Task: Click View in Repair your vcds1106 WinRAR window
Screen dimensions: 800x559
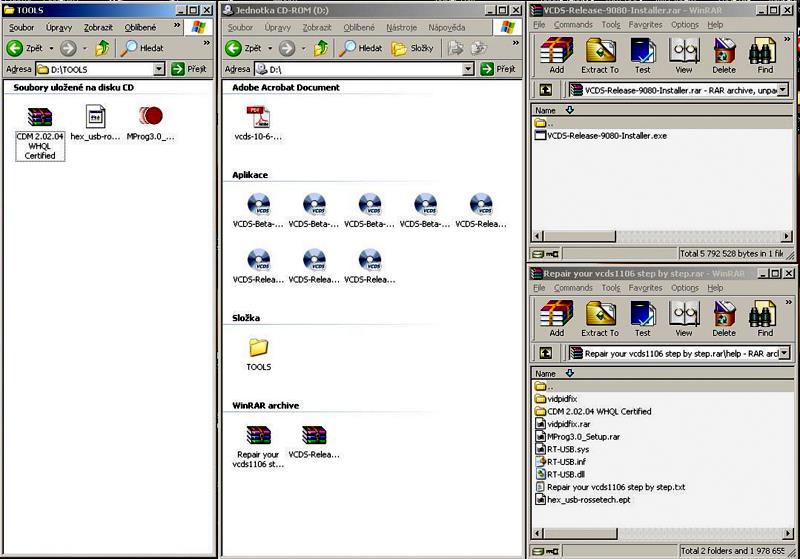Action: 684,319
